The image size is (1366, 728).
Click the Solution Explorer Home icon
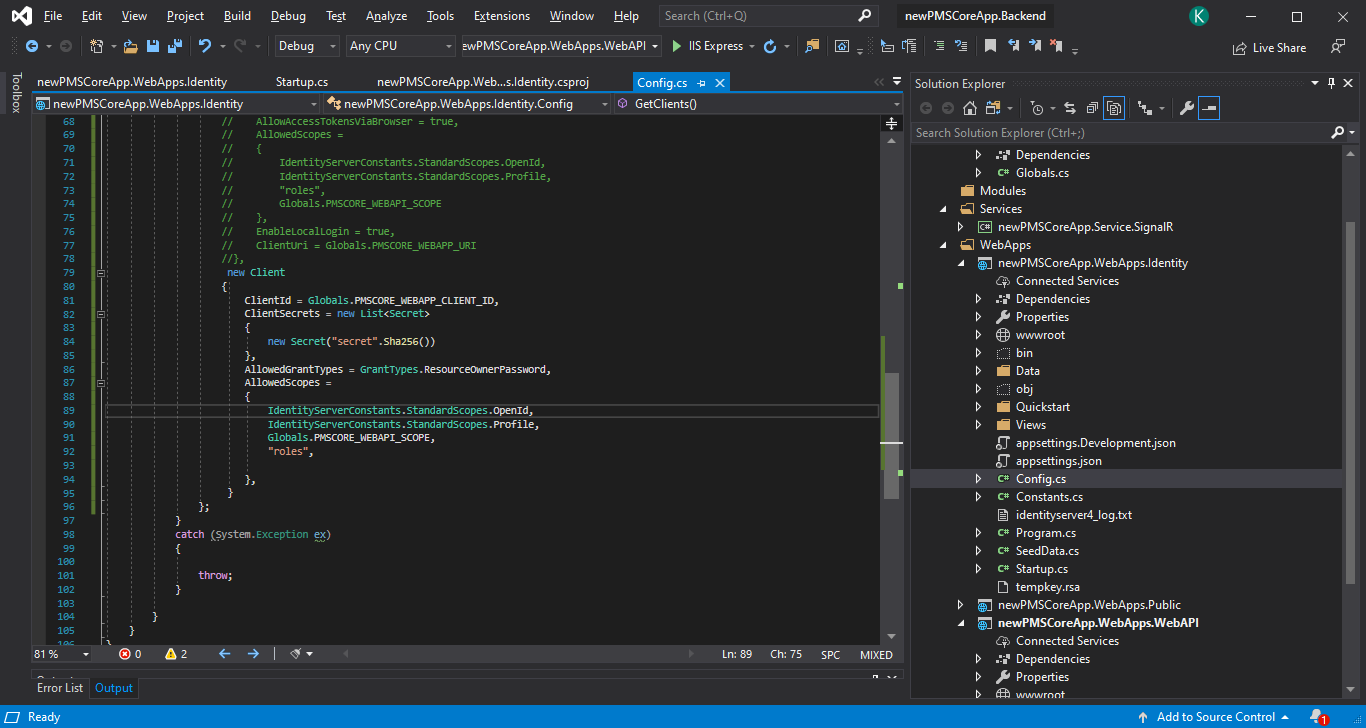tap(970, 108)
